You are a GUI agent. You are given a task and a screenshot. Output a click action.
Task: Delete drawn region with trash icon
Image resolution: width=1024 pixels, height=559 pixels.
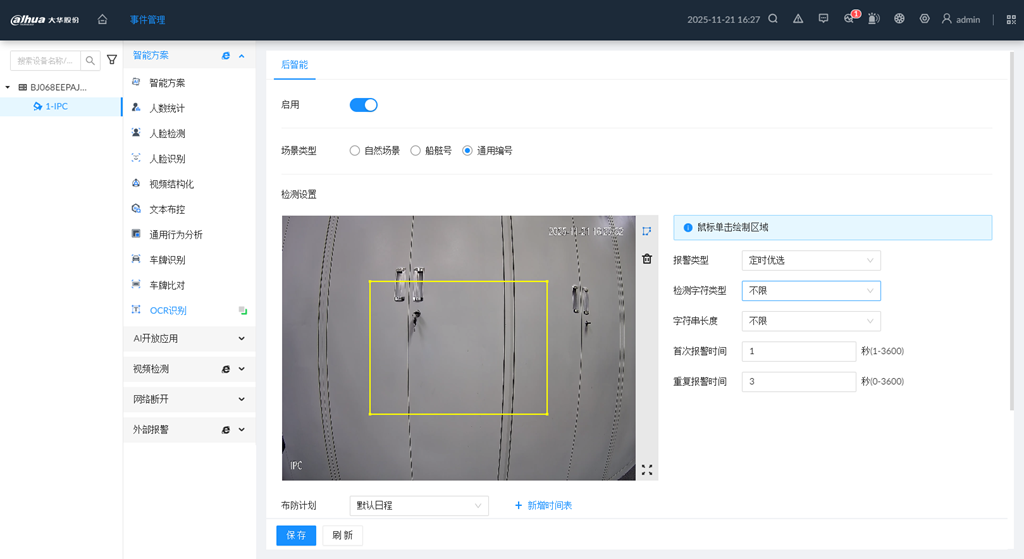click(647, 259)
